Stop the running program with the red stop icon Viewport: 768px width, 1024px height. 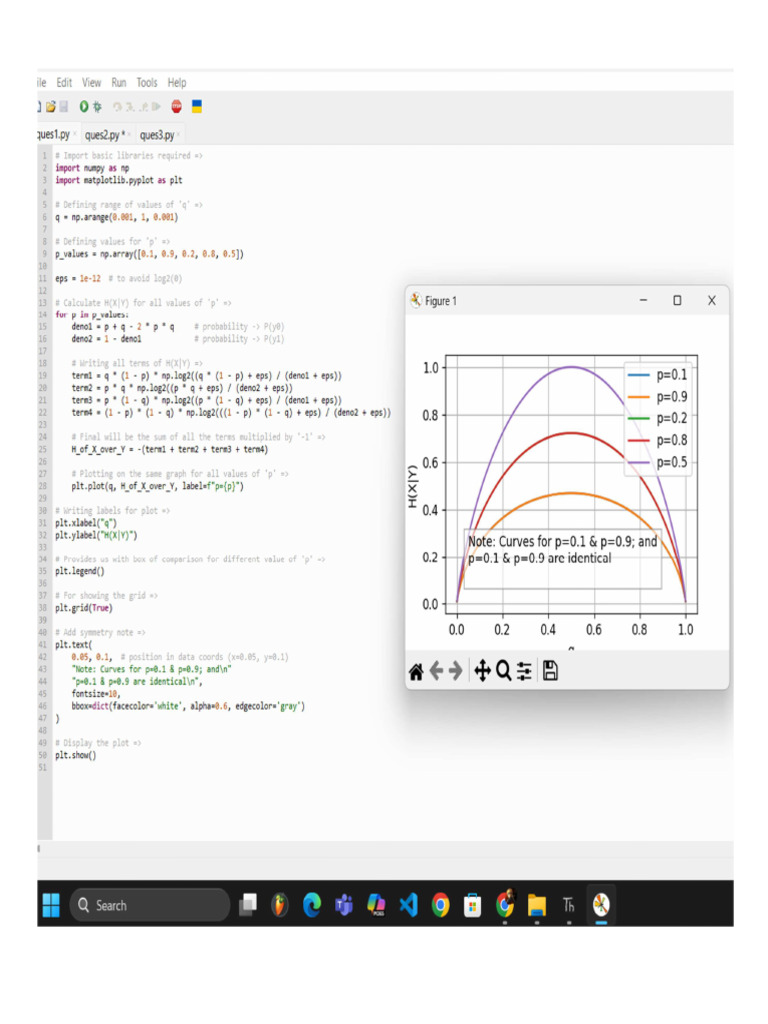pyautogui.click(x=176, y=106)
